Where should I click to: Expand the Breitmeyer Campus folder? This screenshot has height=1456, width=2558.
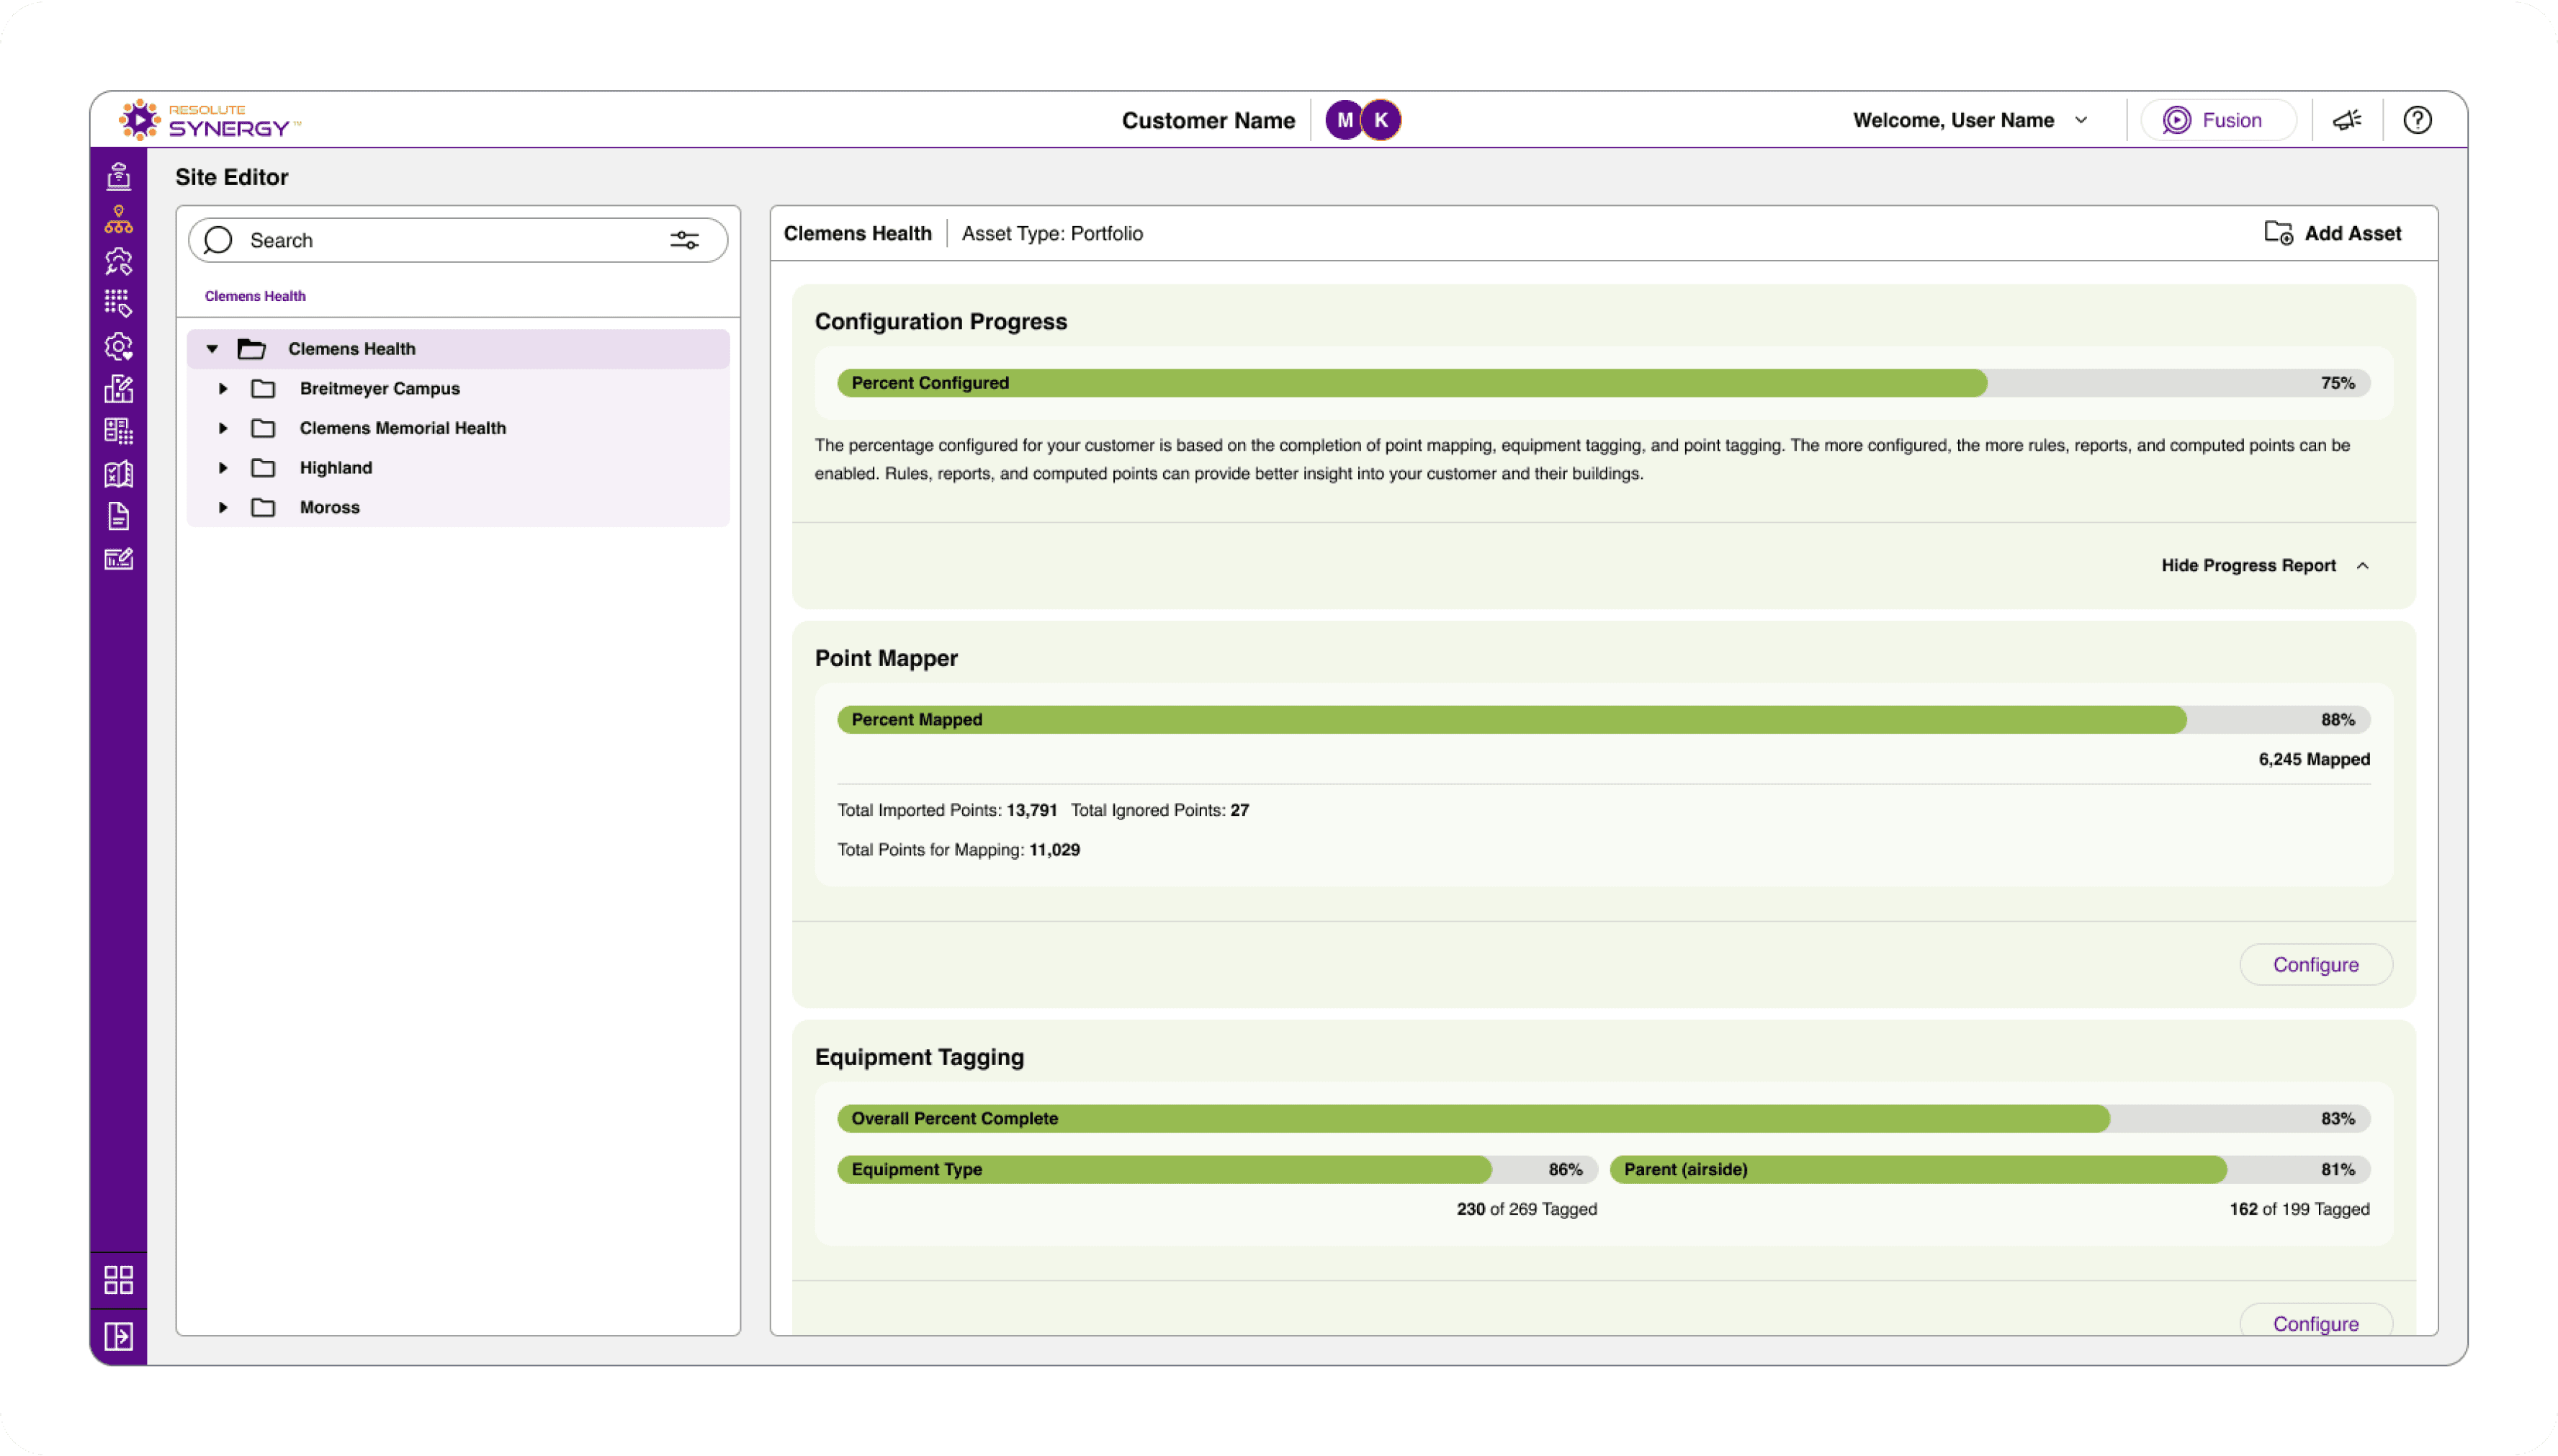pyautogui.click(x=223, y=389)
